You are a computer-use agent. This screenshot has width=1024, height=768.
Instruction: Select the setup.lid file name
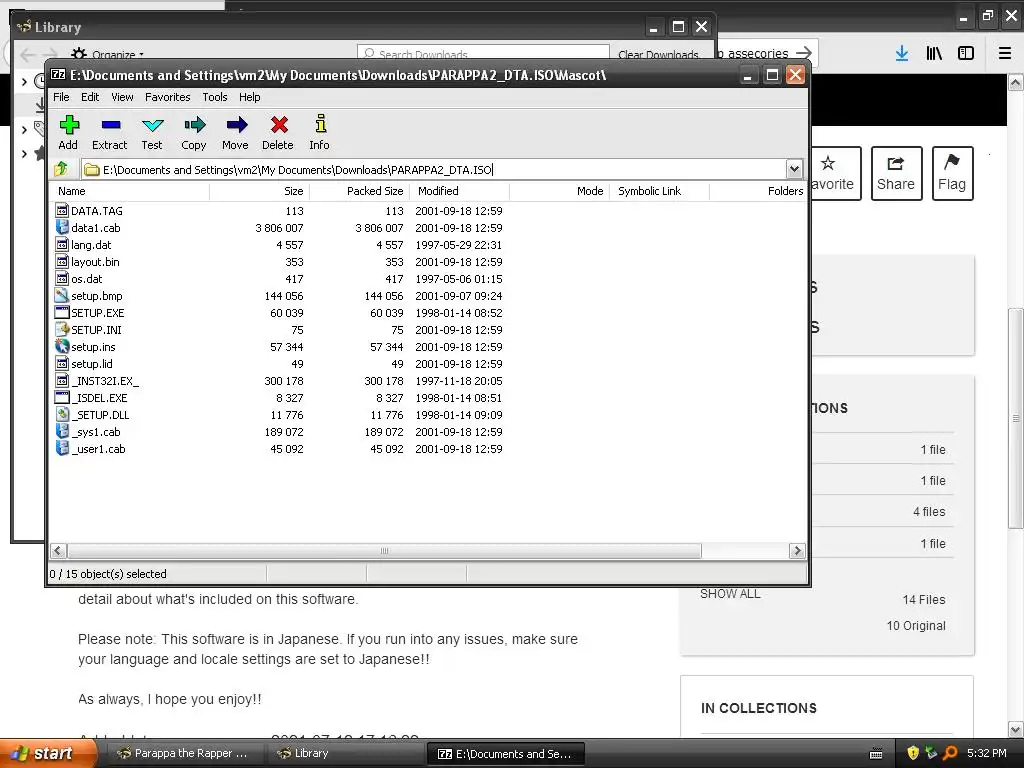(x=91, y=363)
